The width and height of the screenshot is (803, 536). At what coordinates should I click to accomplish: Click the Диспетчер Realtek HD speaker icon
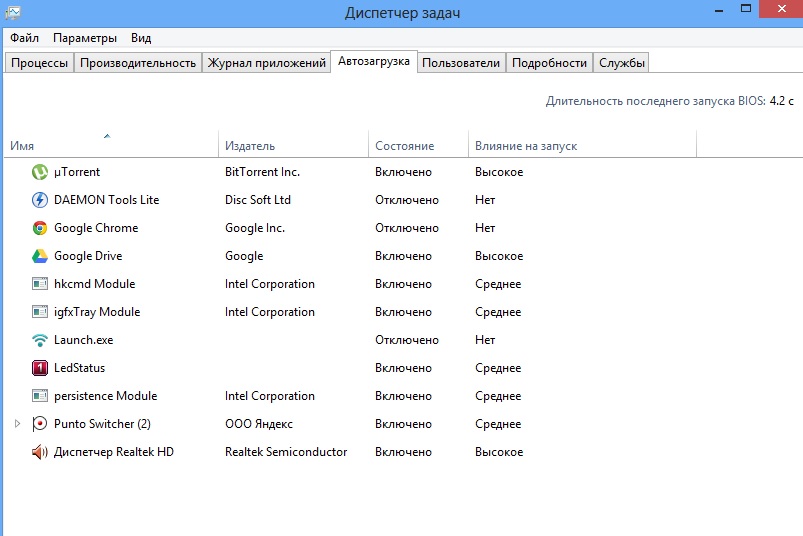pos(40,452)
